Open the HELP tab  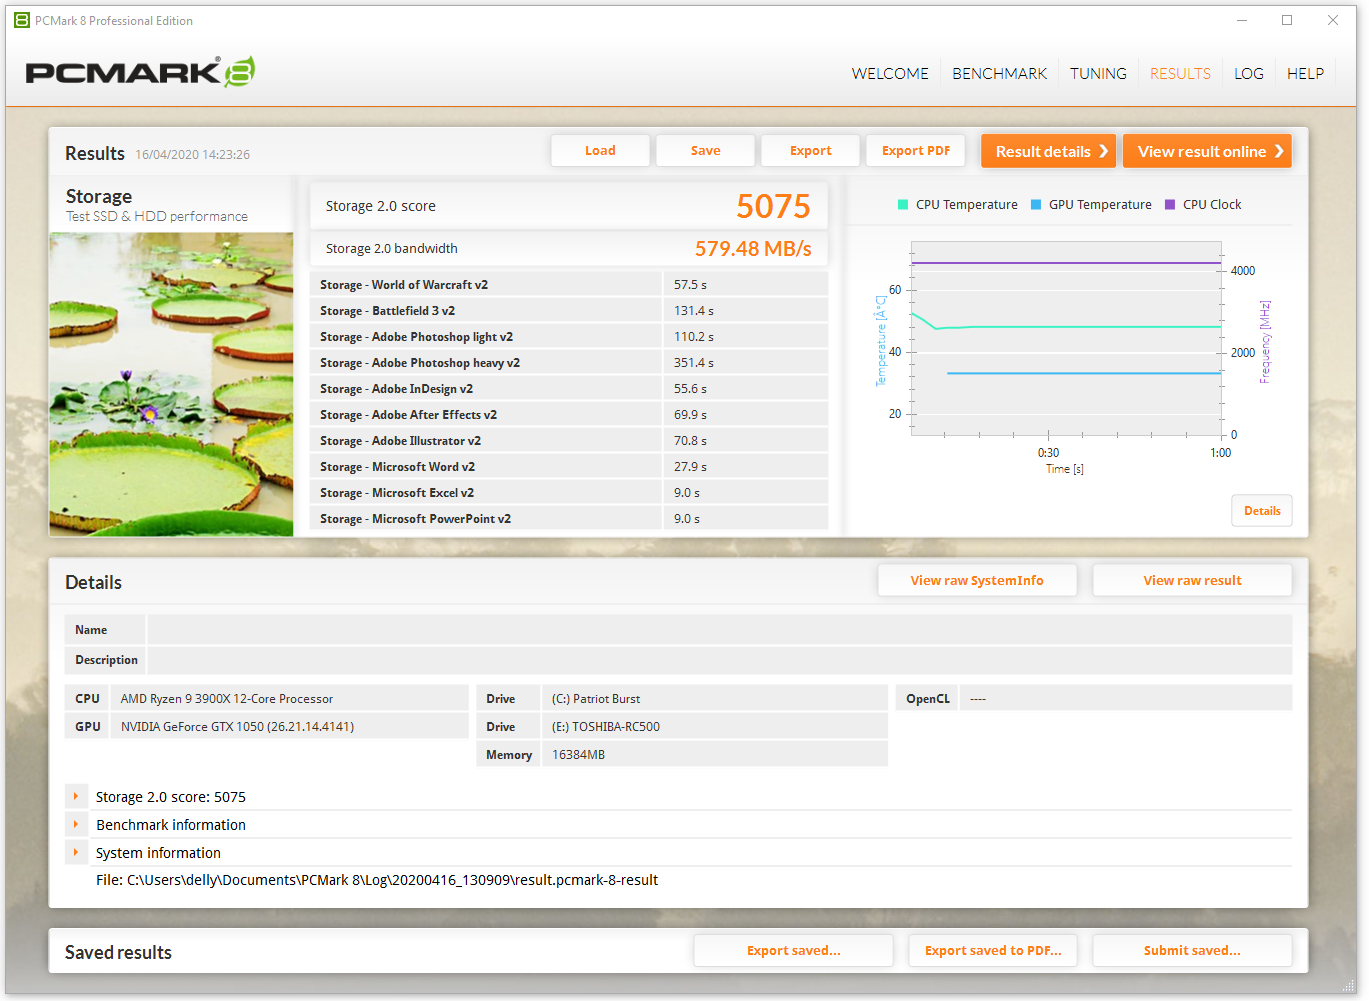coord(1305,74)
